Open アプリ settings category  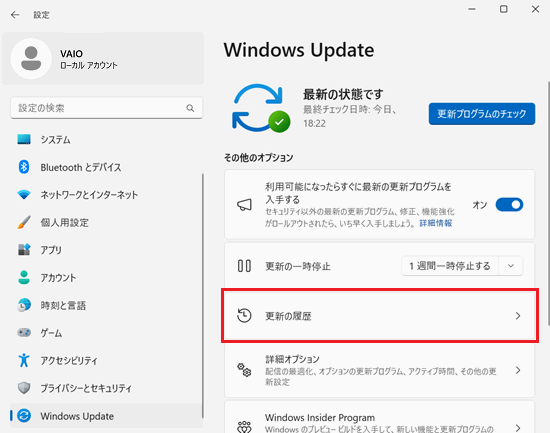(x=106, y=249)
